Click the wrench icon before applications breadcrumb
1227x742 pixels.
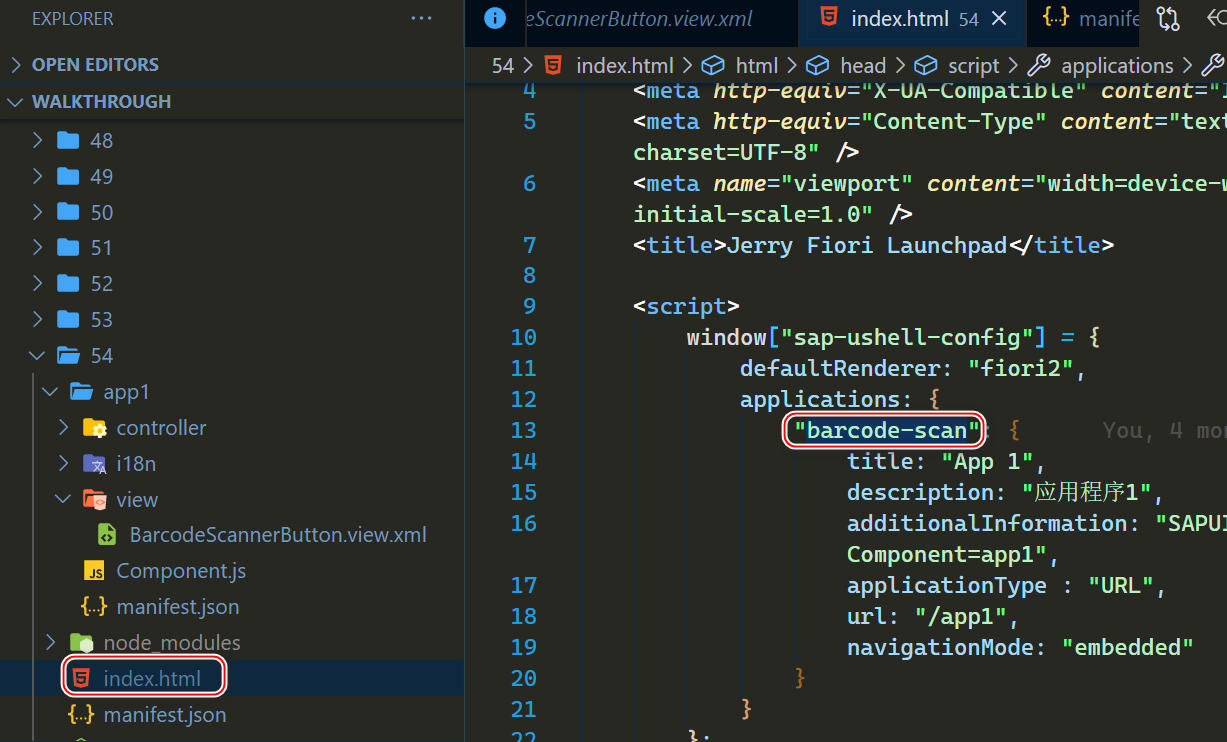coord(1039,66)
